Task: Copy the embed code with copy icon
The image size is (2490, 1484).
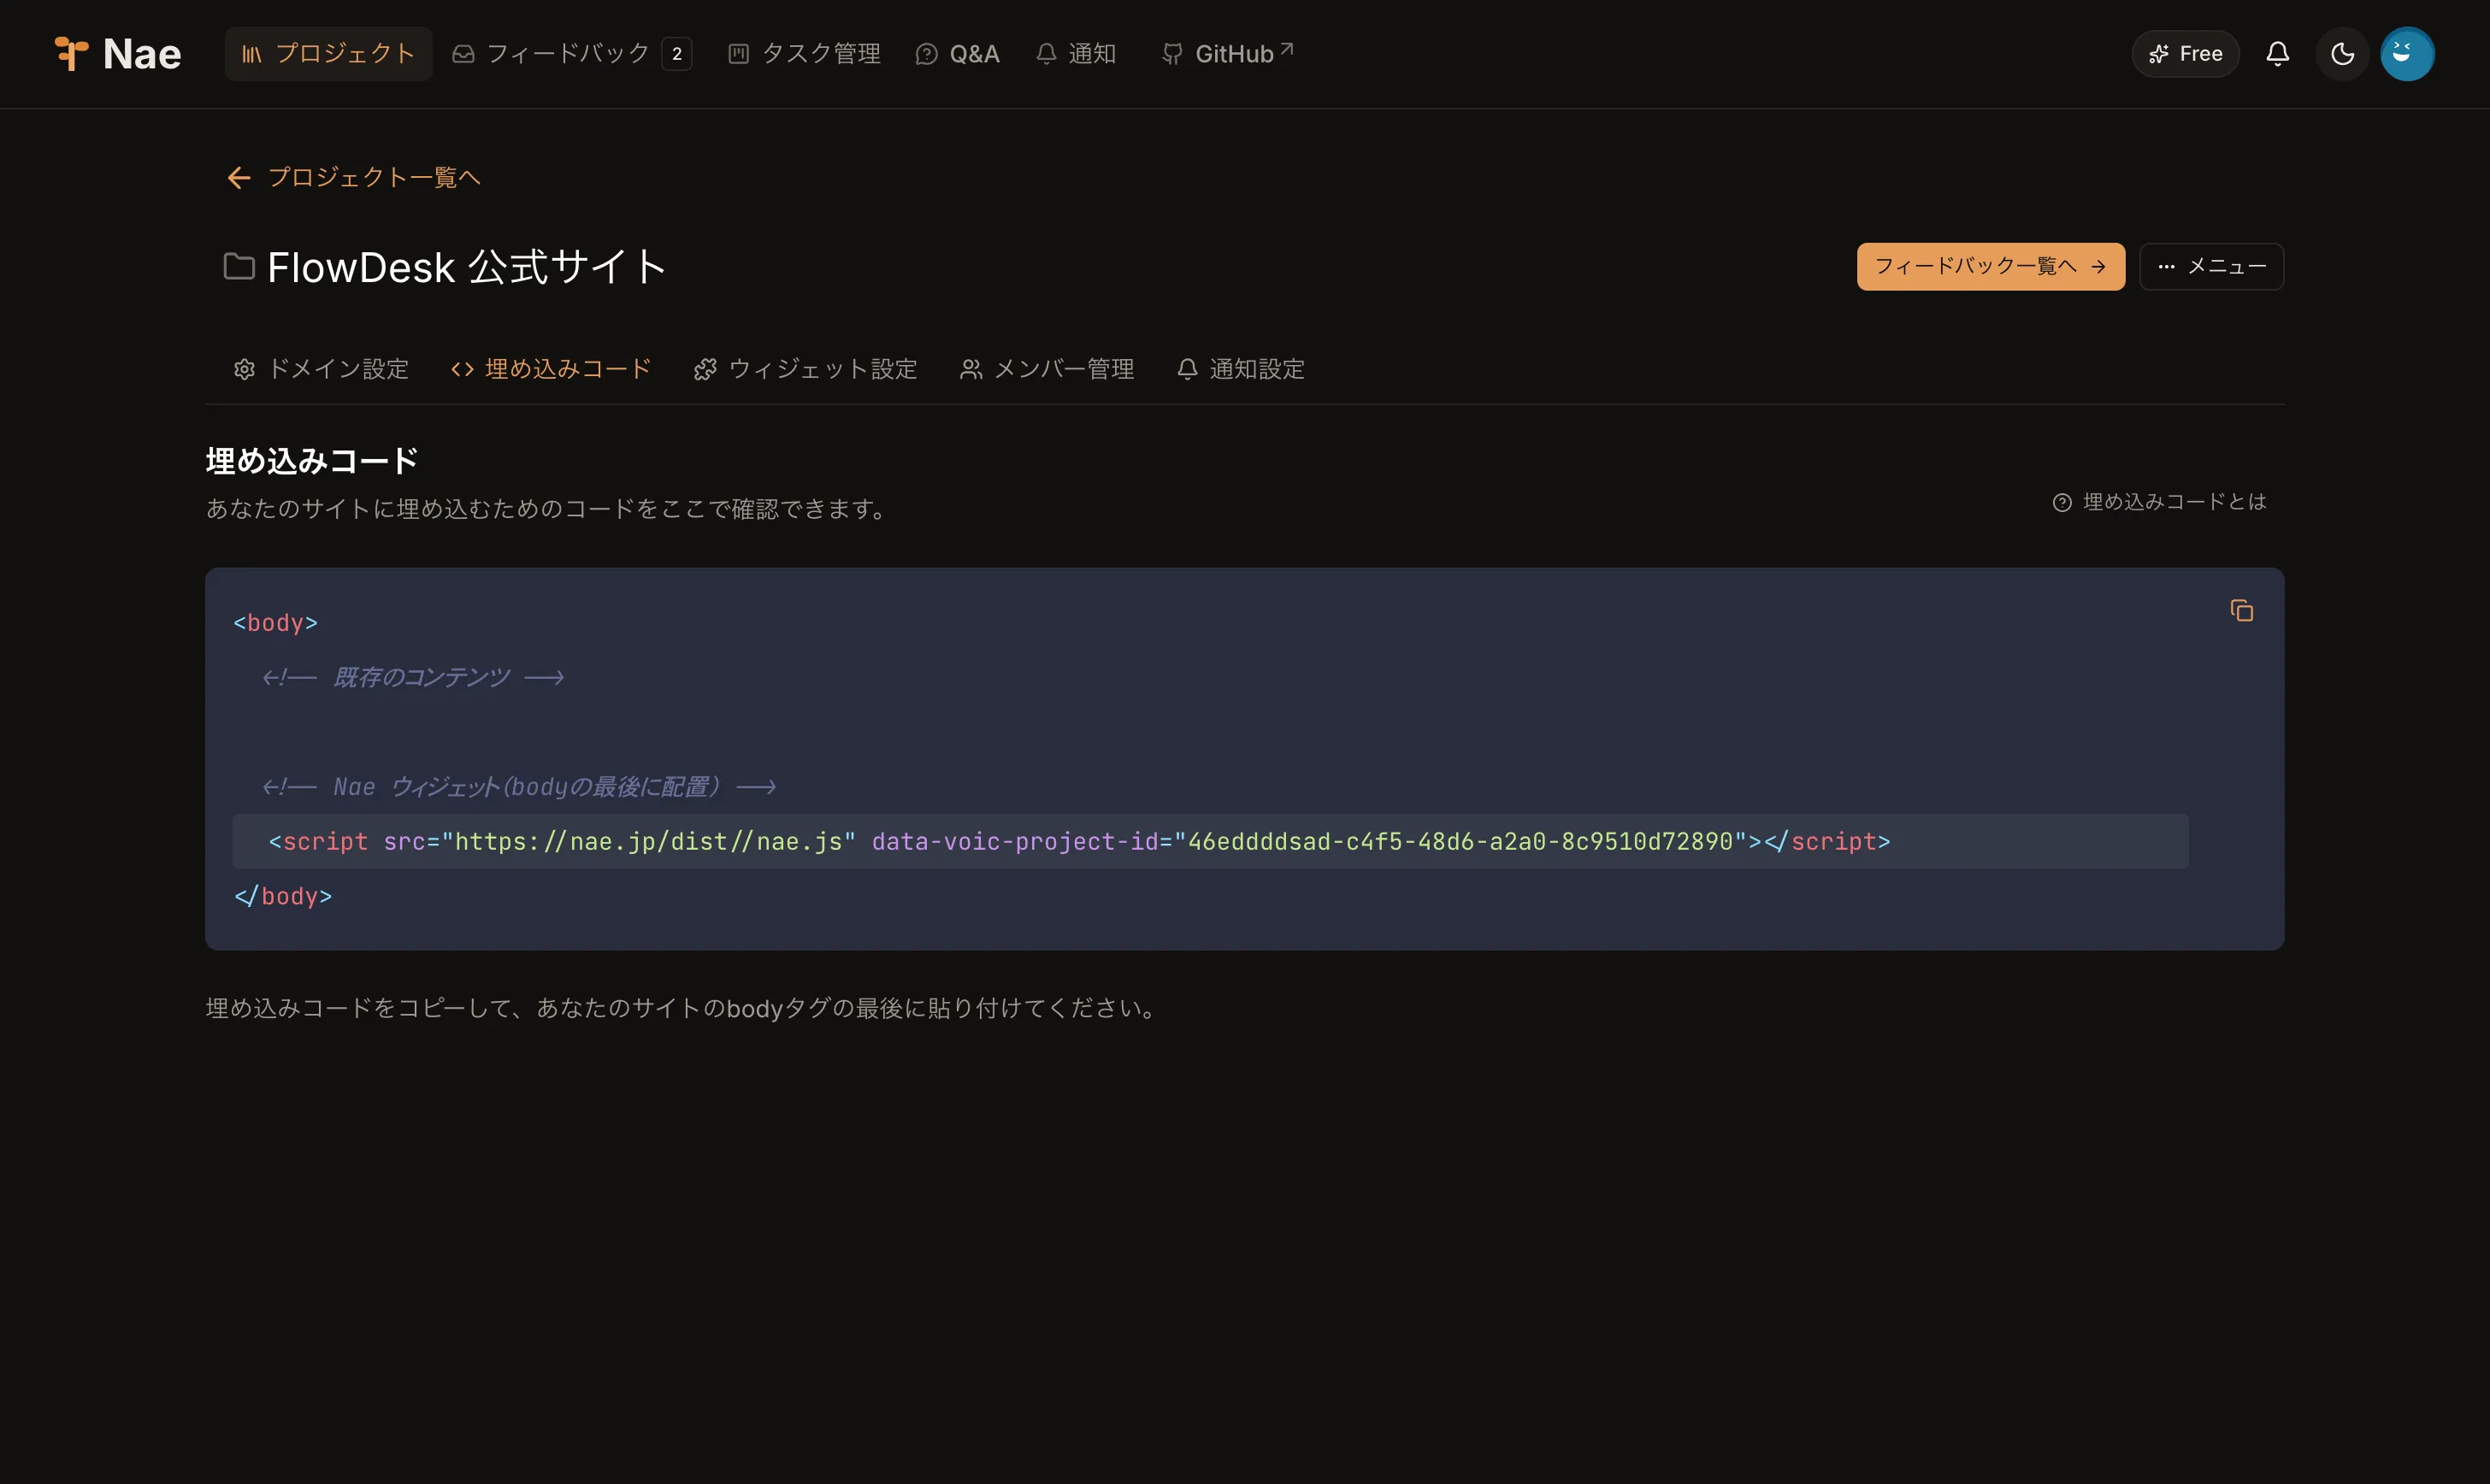Action: point(2241,610)
